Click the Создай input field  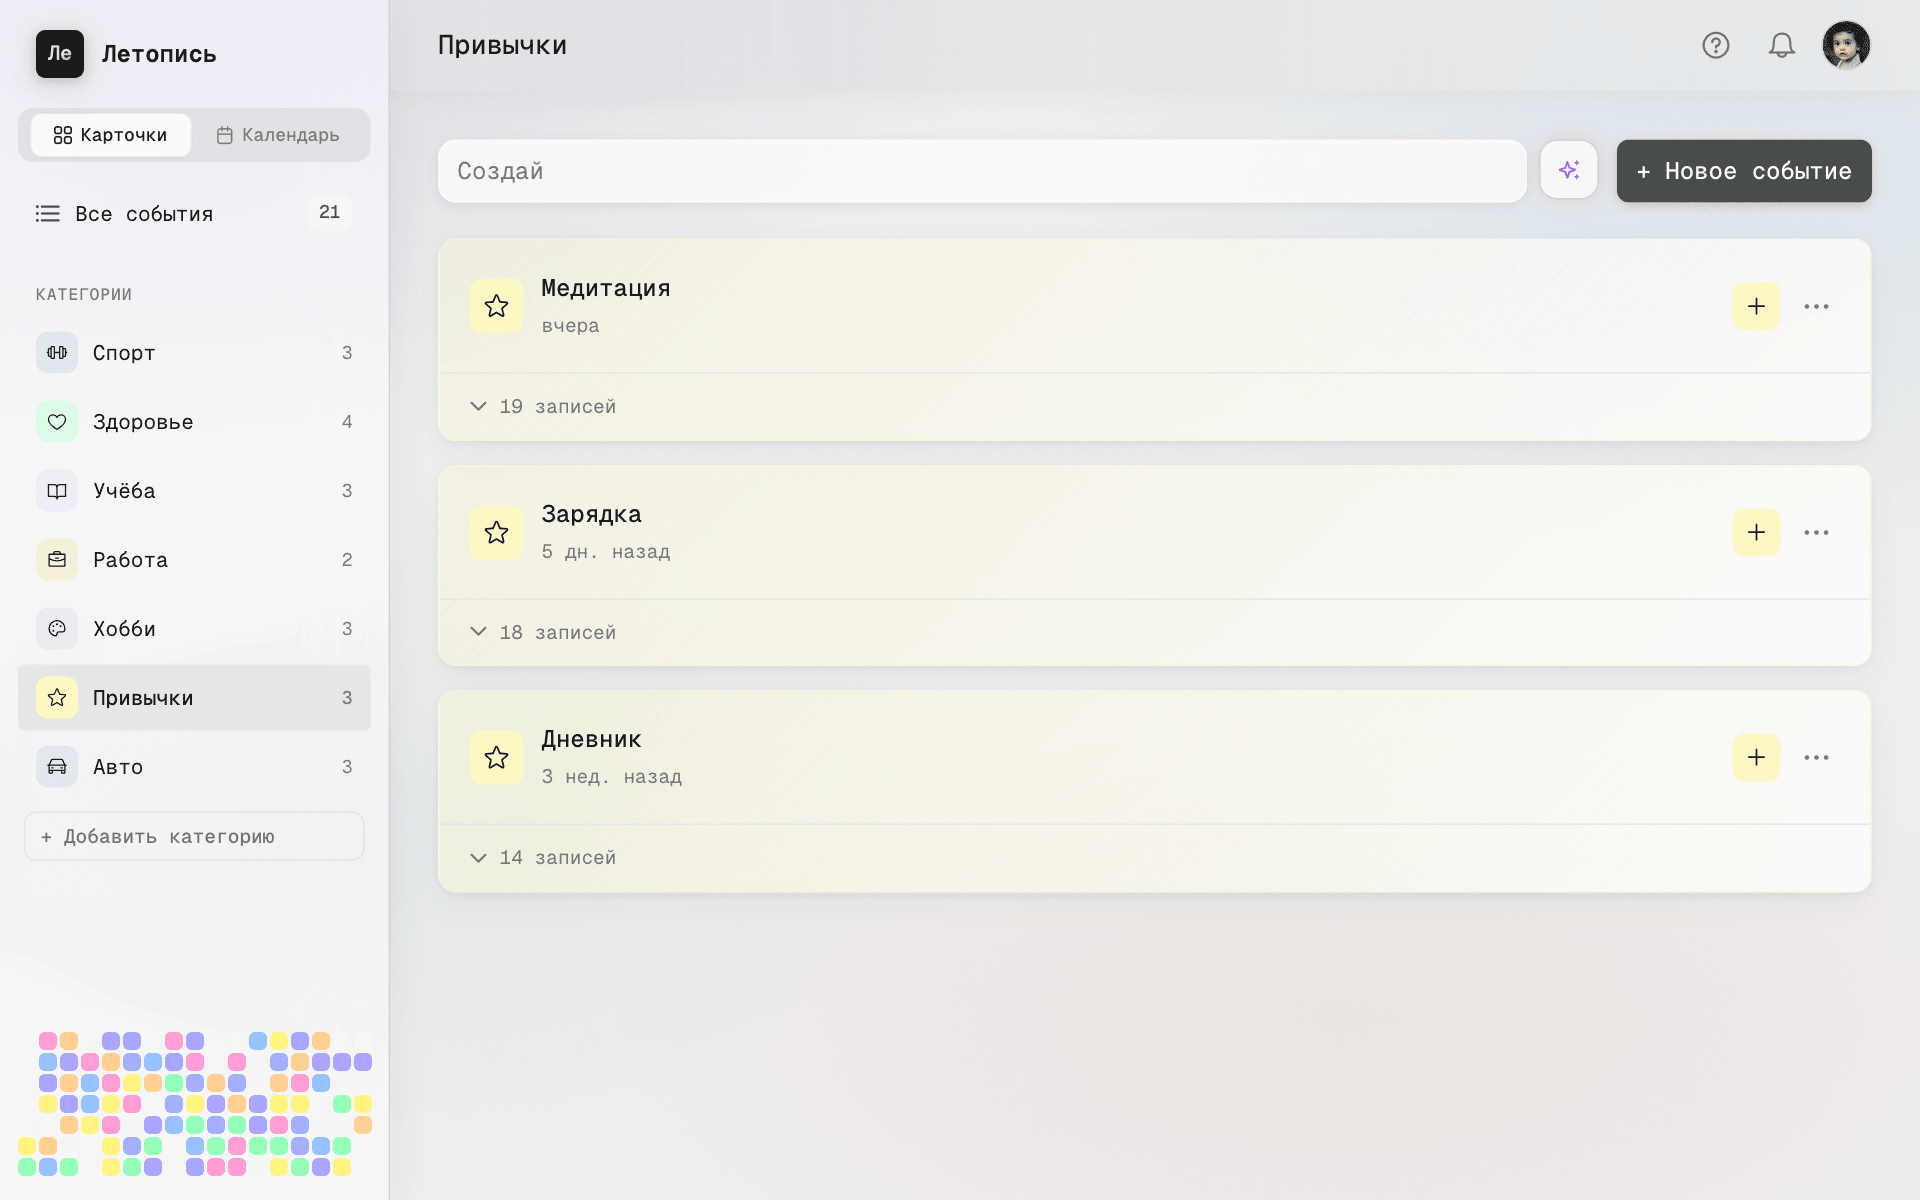click(980, 171)
